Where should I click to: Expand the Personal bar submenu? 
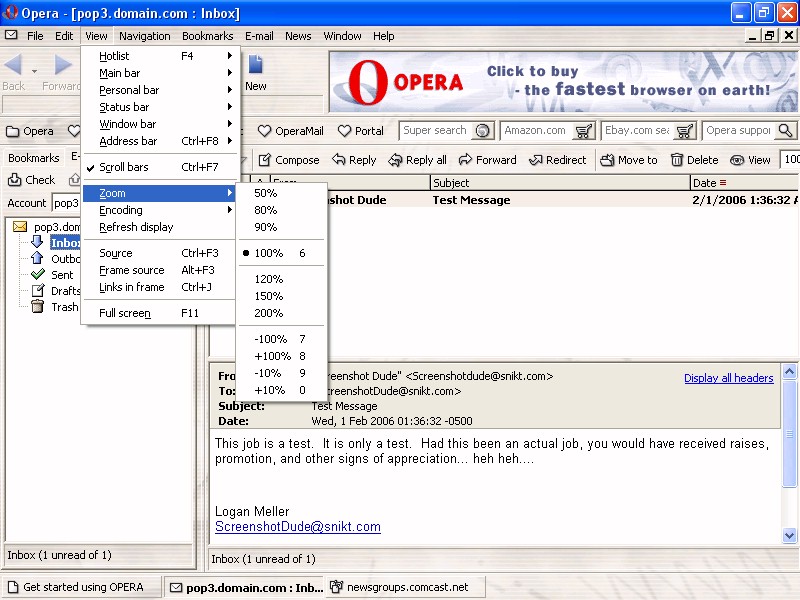[159, 90]
